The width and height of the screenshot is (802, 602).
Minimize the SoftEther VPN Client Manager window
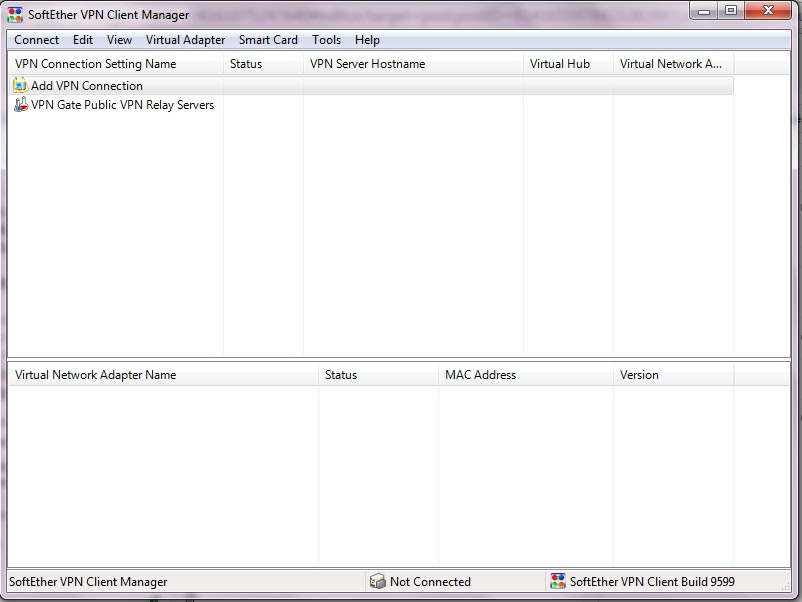704,10
